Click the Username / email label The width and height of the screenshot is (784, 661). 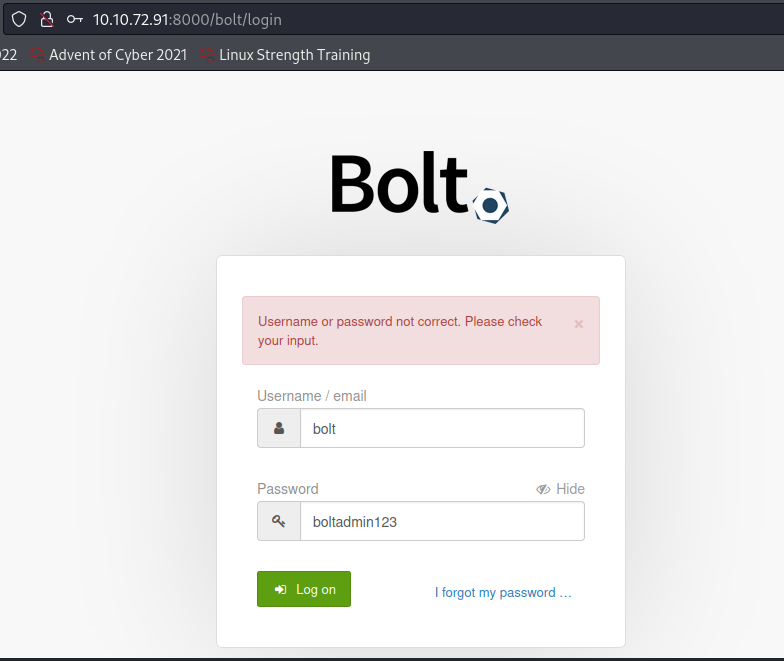312,396
